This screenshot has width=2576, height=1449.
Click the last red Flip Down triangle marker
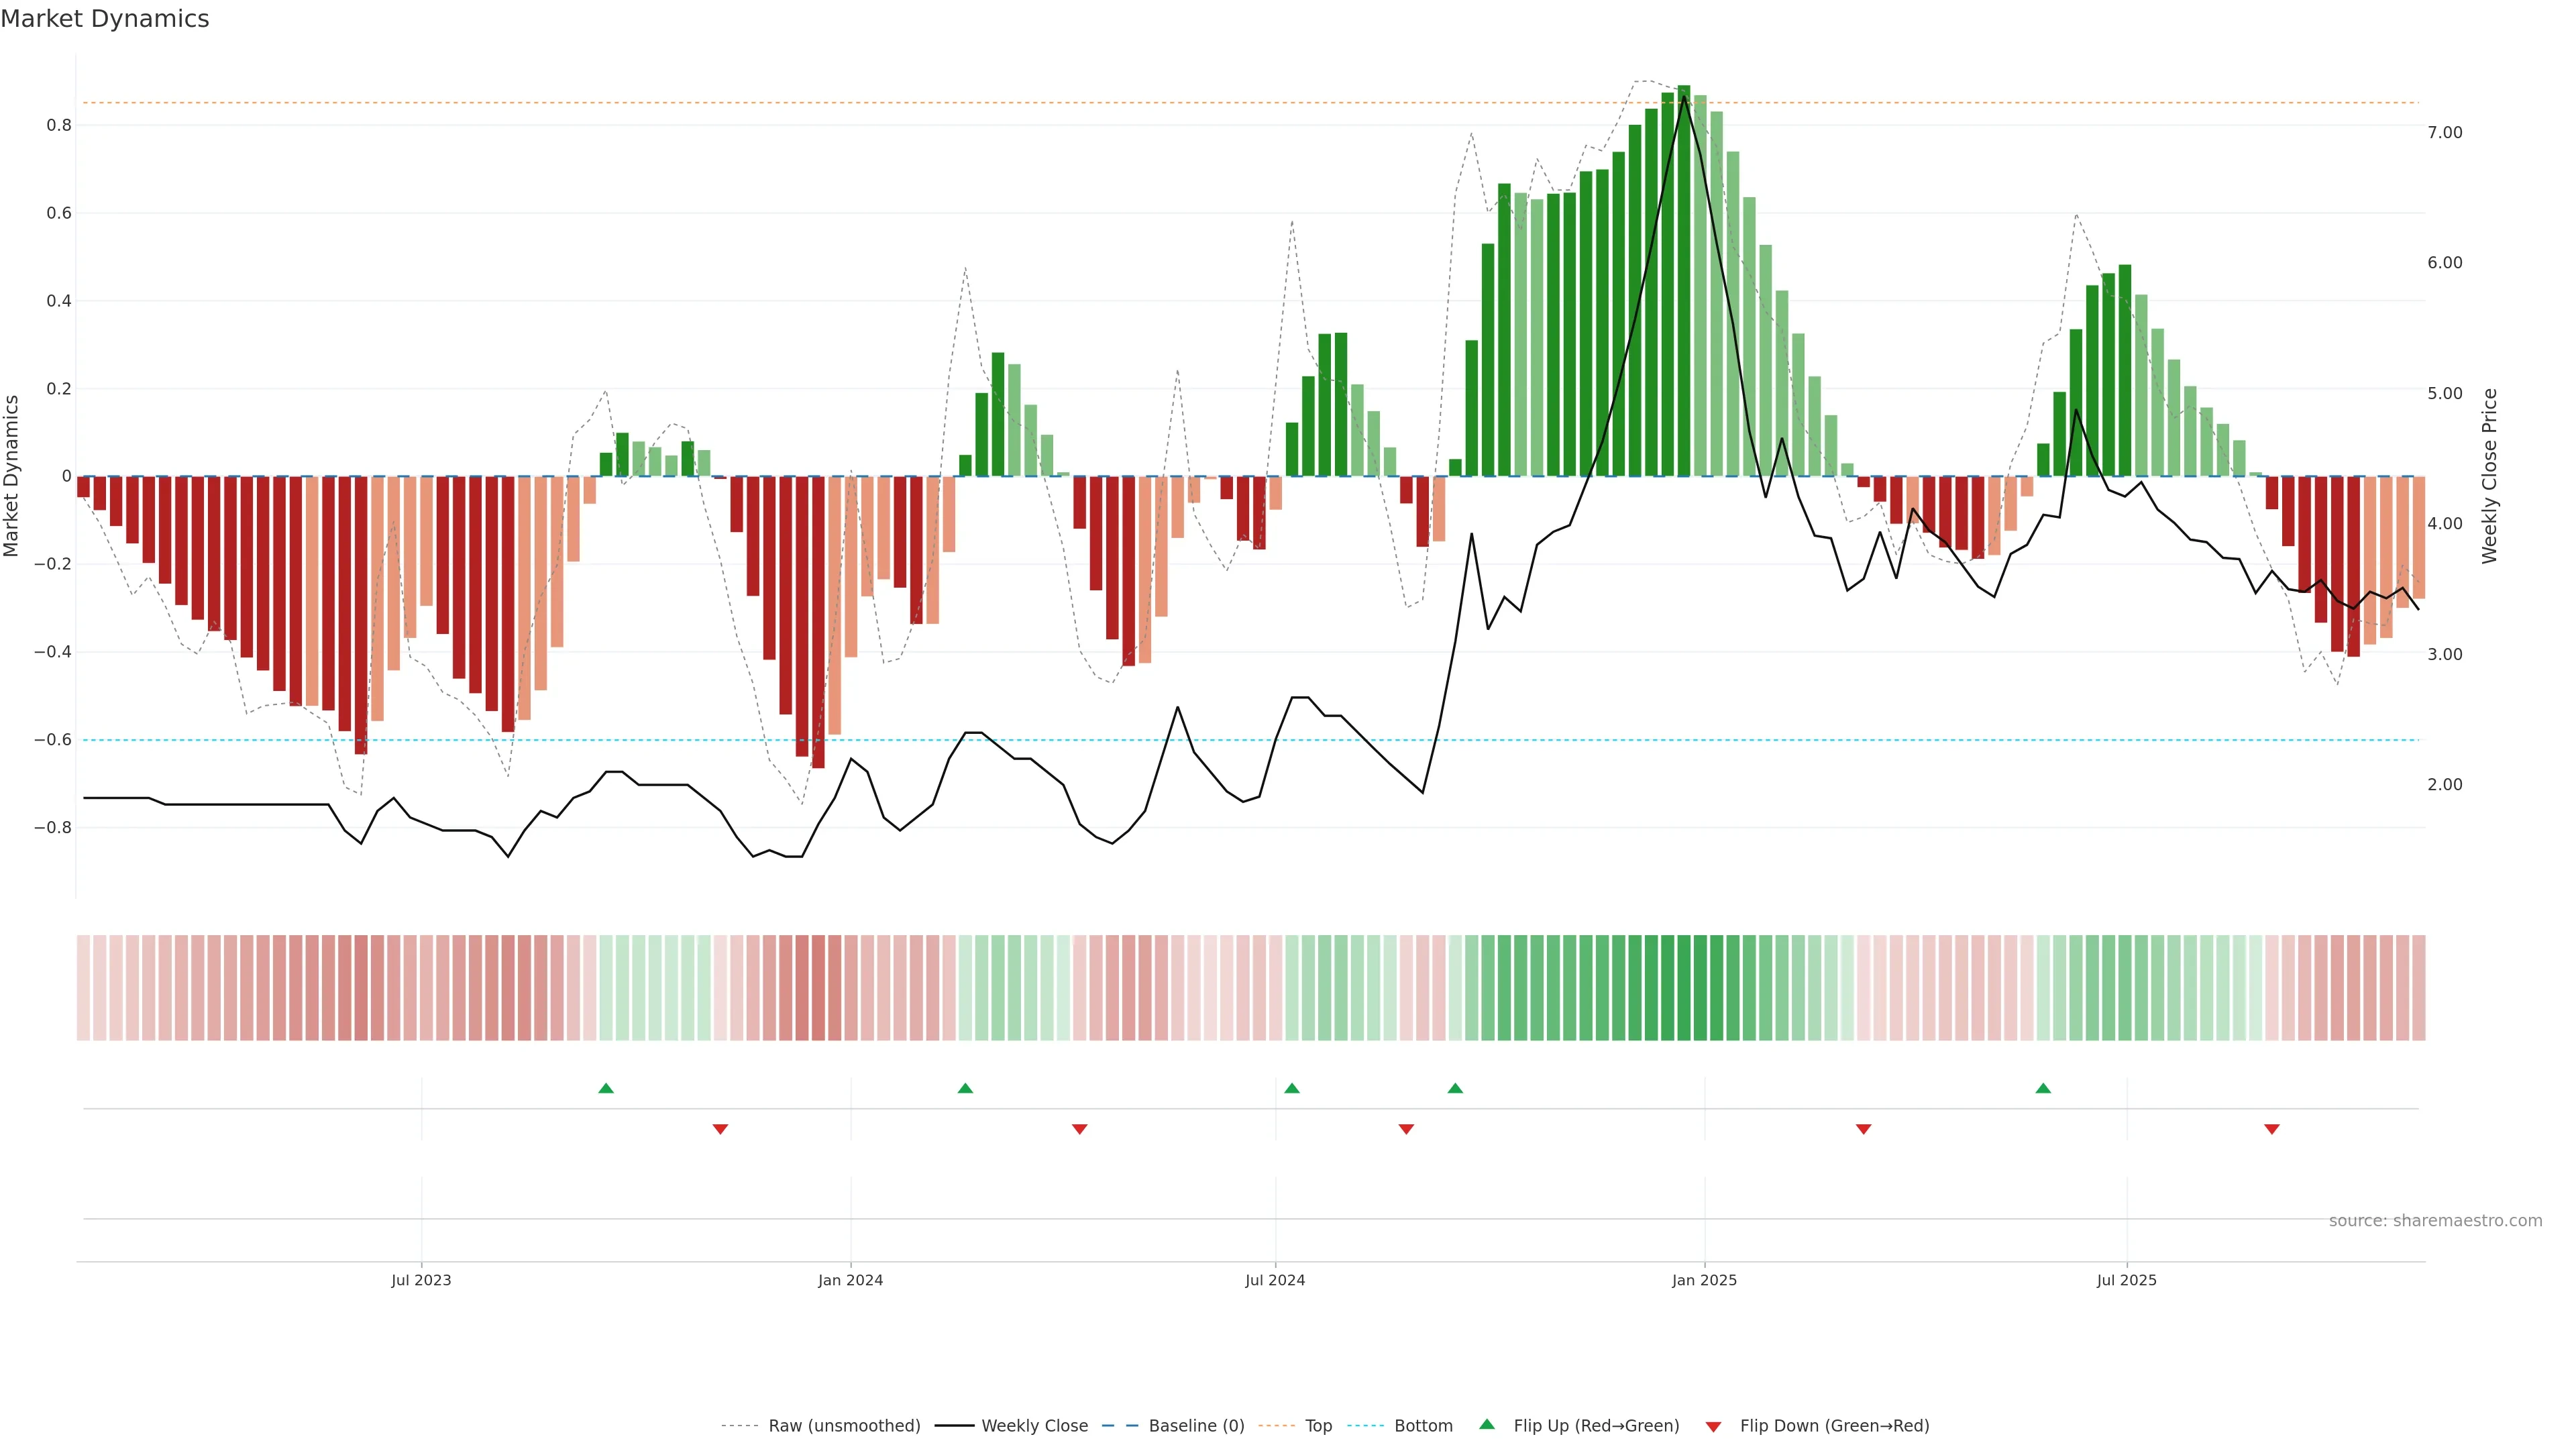(x=2272, y=1129)
